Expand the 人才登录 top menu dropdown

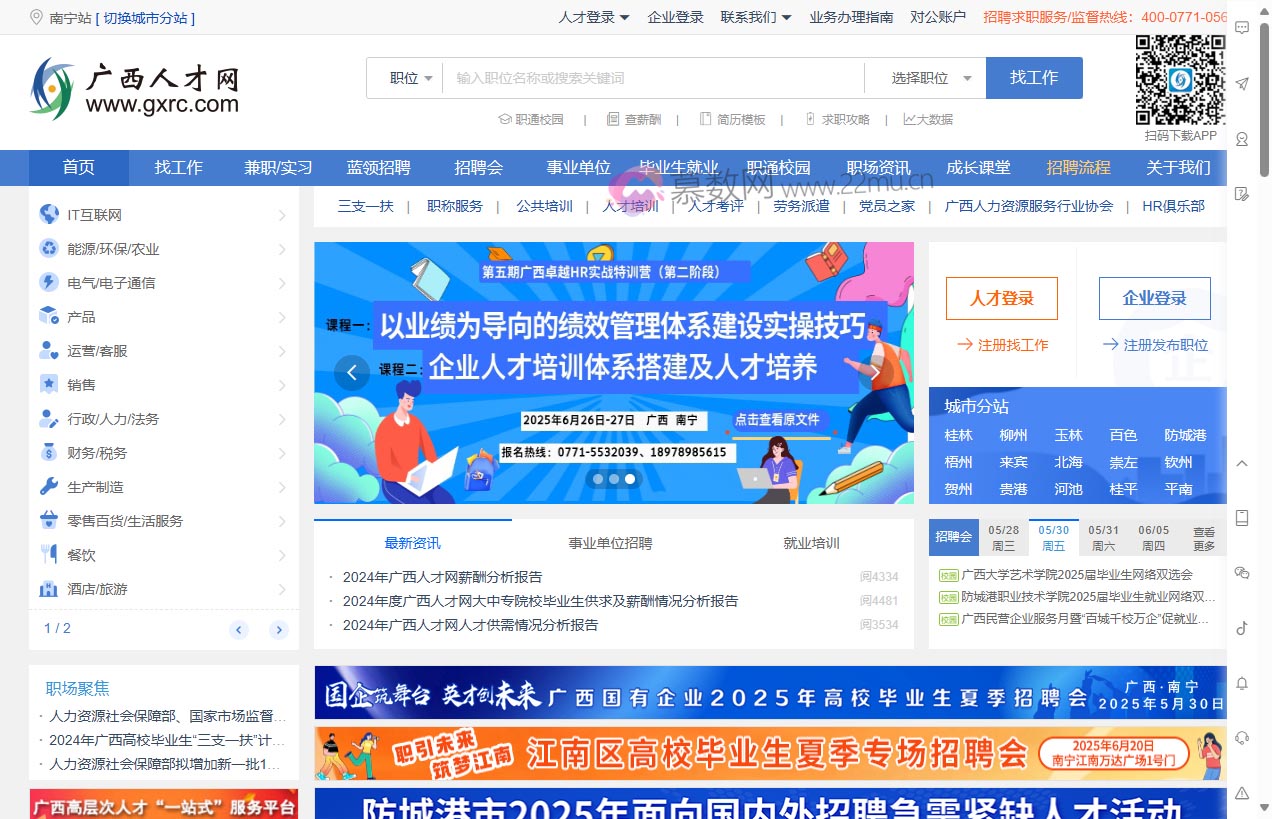pos(591,17)
